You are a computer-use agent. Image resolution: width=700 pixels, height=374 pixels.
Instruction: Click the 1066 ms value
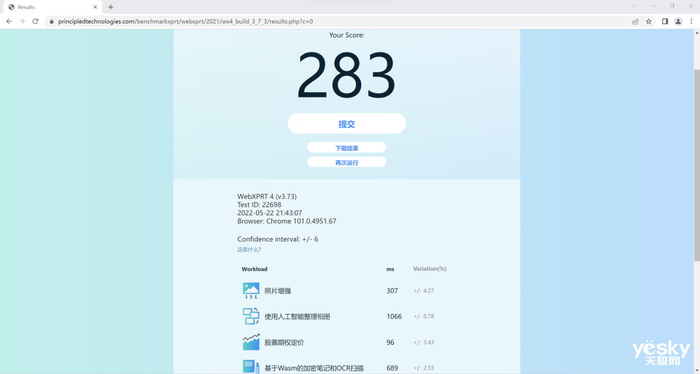click(394, 316)
